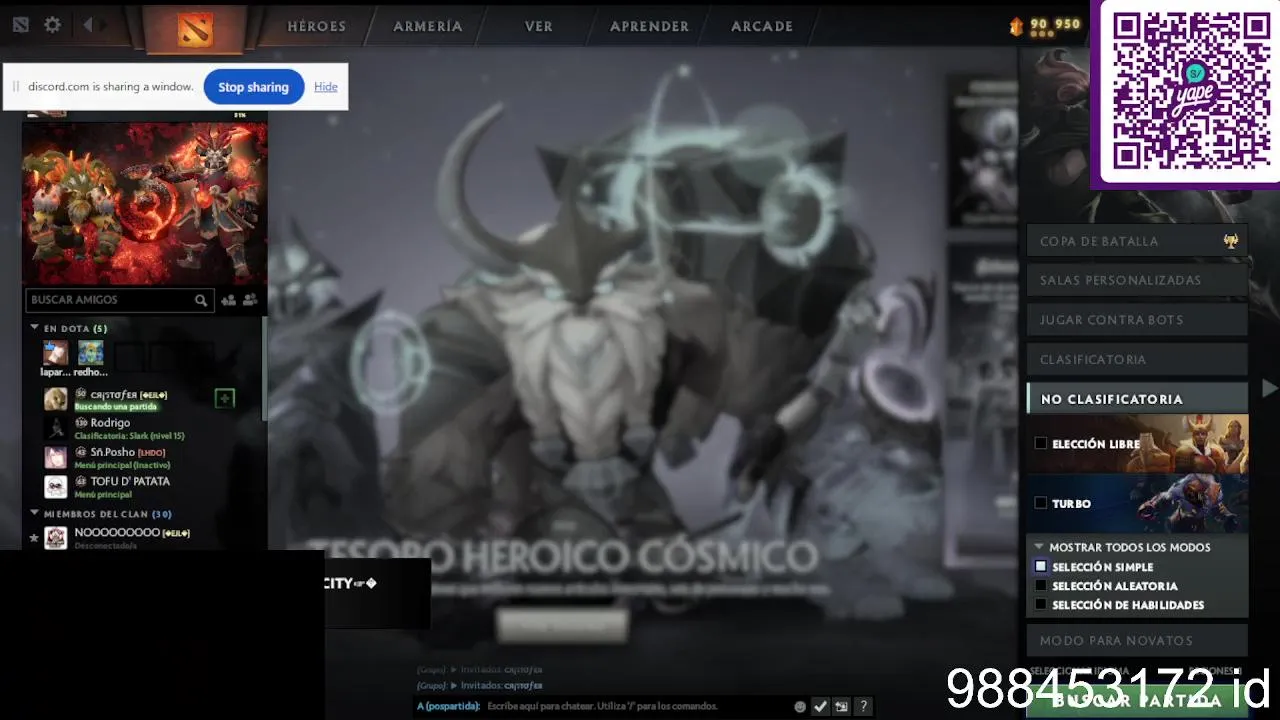Open the emoji picker in chat
Image resolution: width=1280 pixels, height=720 pixels.
tap(800, 706)
